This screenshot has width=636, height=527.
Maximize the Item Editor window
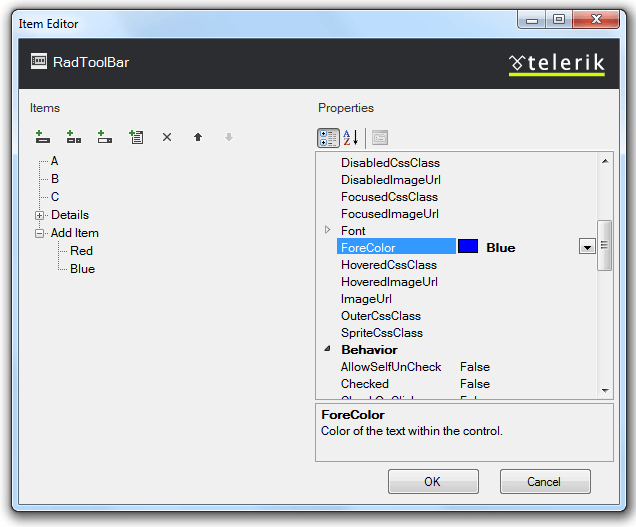coord(559,19)
